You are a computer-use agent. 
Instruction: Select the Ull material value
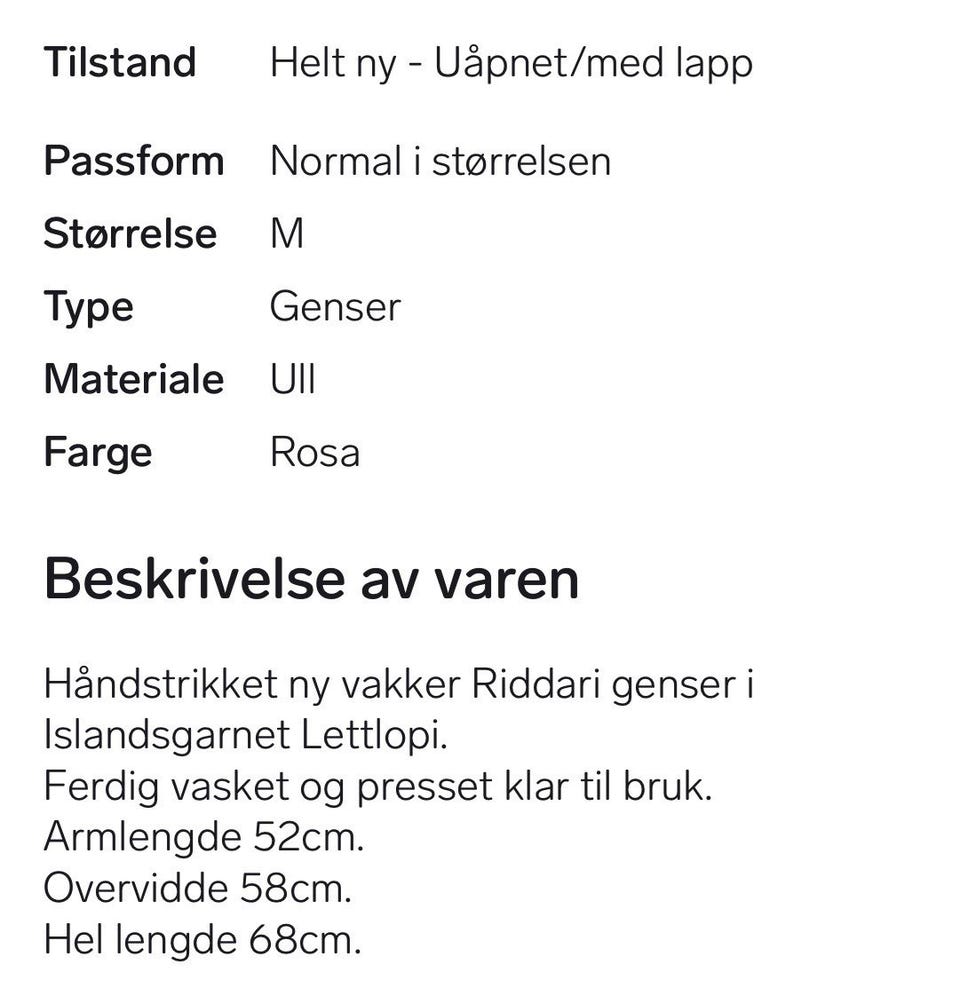[292, 379]
